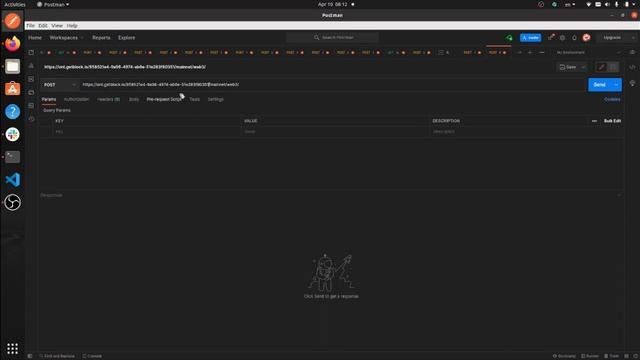This screenshot has width=640, height=360.
Task: Open OBS Studio from the dock
Action: [13, 202]
